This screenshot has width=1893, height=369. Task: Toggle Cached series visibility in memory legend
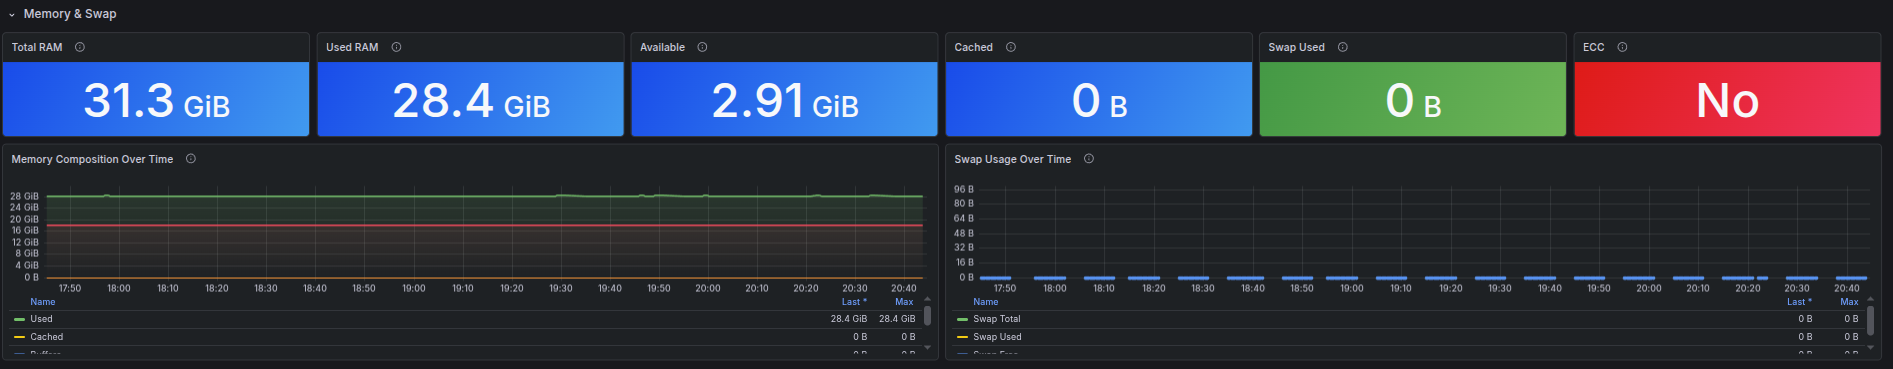pyautogui.click(x=46, y=337)
